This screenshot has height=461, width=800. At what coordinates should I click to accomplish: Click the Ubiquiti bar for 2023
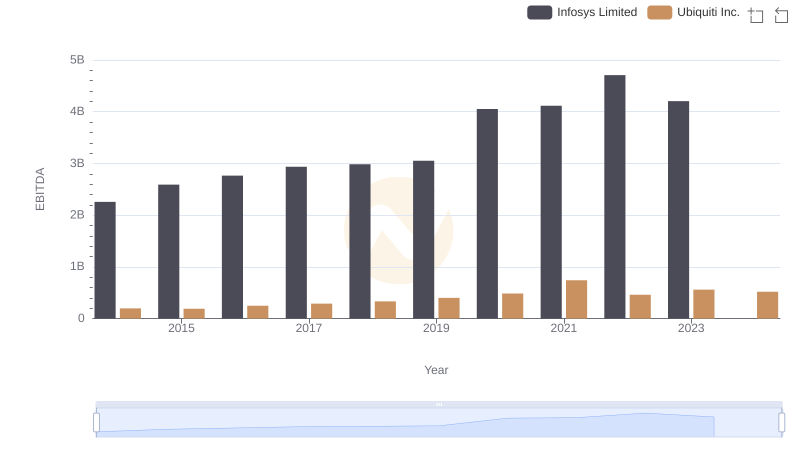(704, 304)
